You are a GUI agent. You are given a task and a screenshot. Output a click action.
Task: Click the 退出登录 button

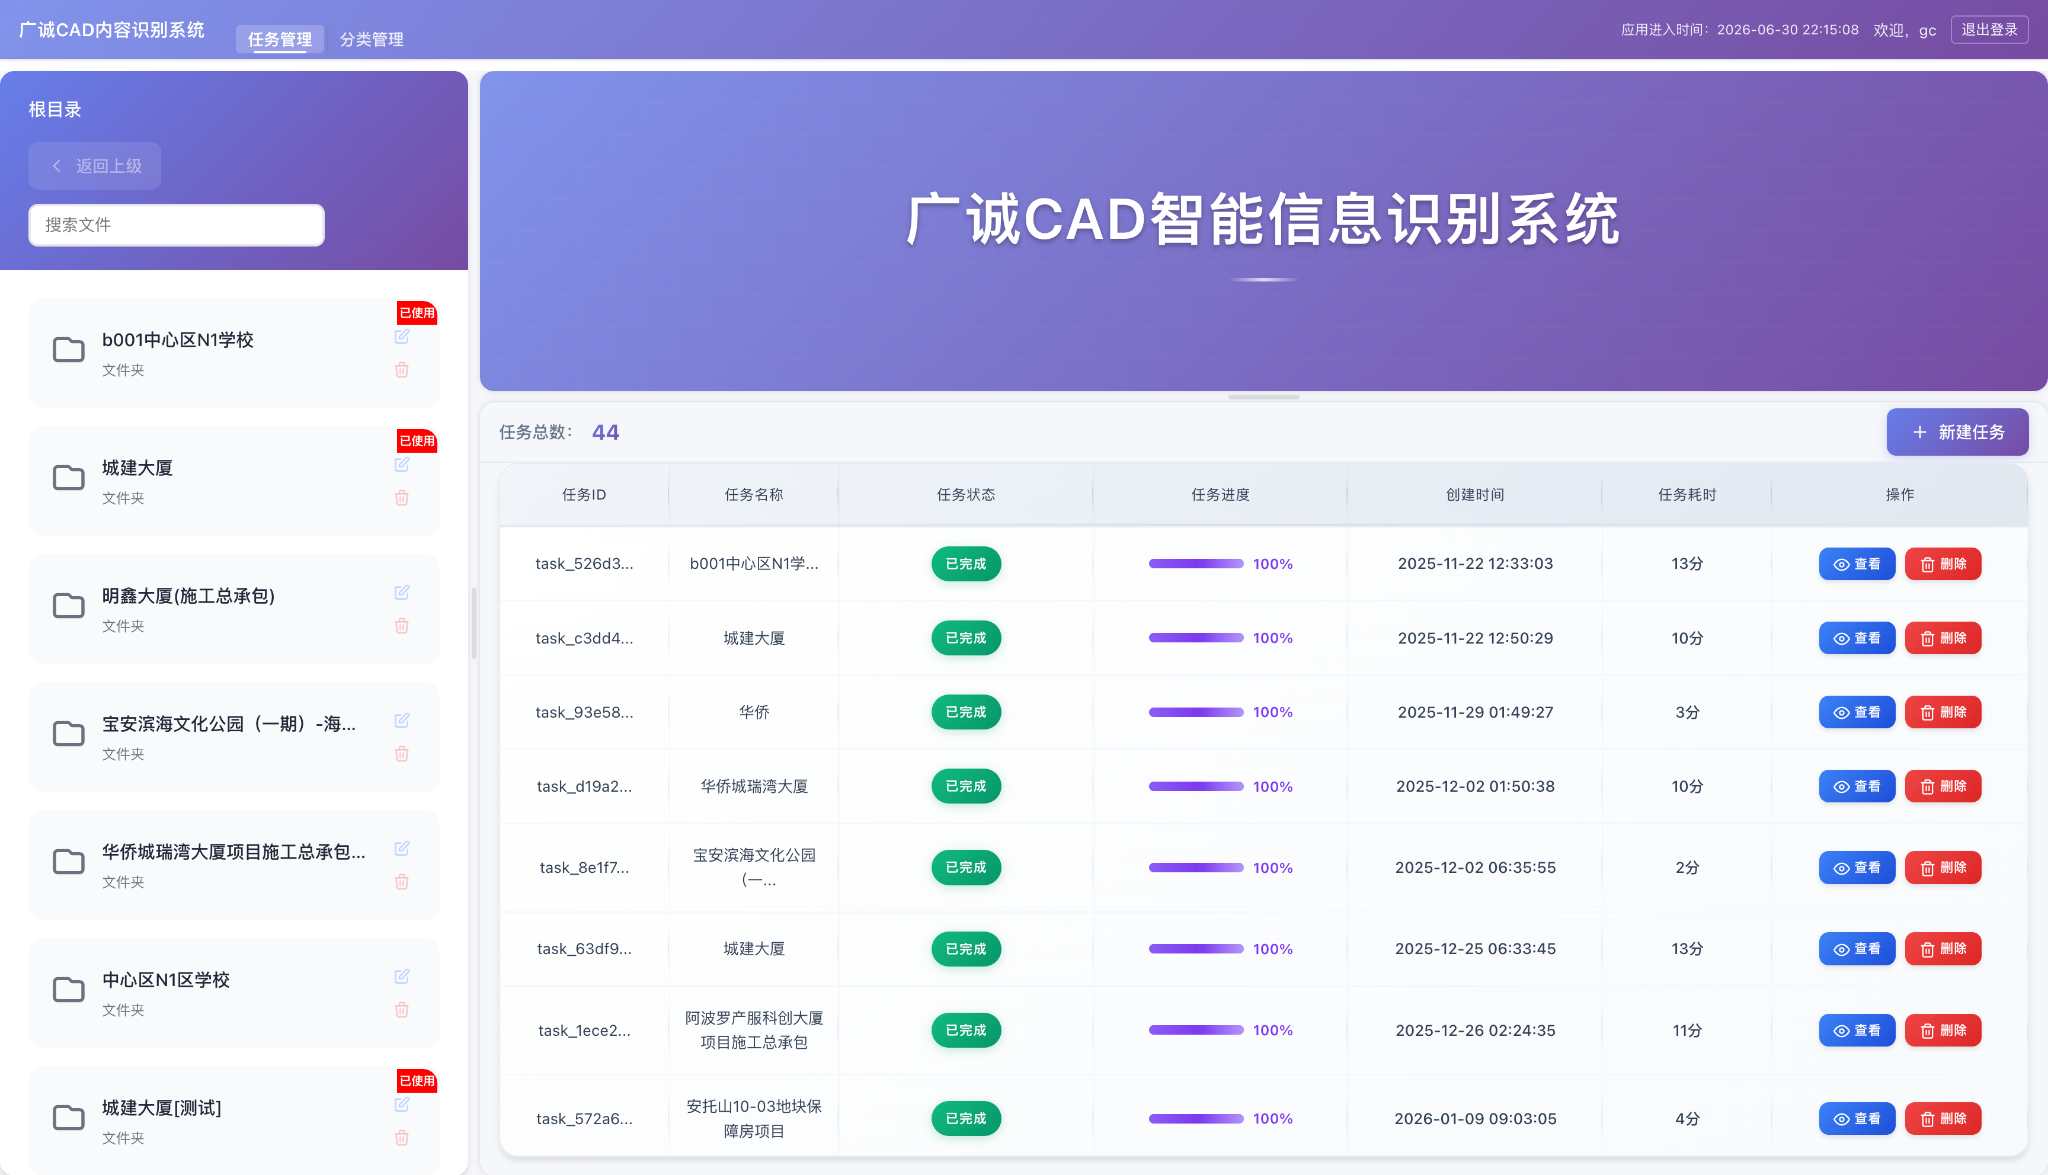click(1989, 30)
